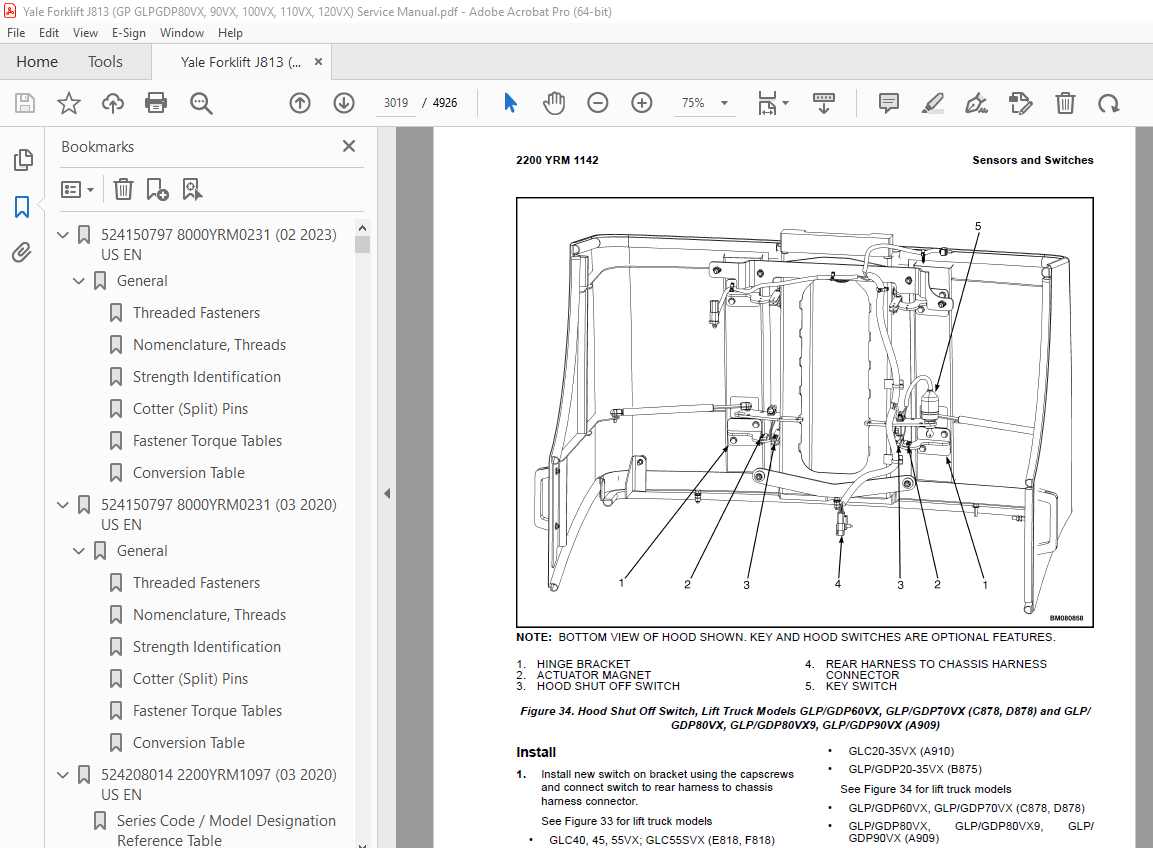This screenshot has height=848, width=1153.
Task: Open the Help menu
Action: [x=230, y=33]
